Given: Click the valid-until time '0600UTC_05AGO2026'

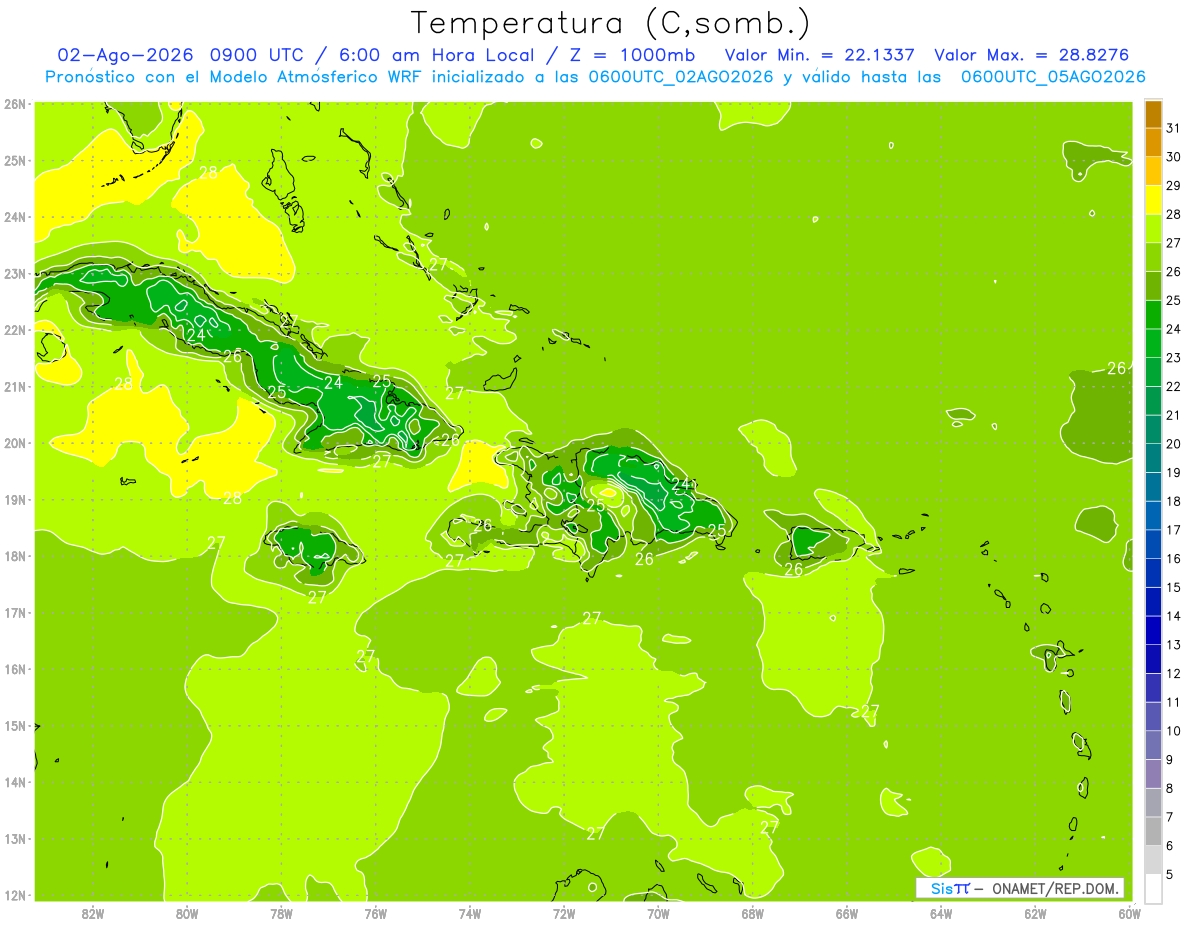Looking at the screenshot, I should pos(1053,77).
